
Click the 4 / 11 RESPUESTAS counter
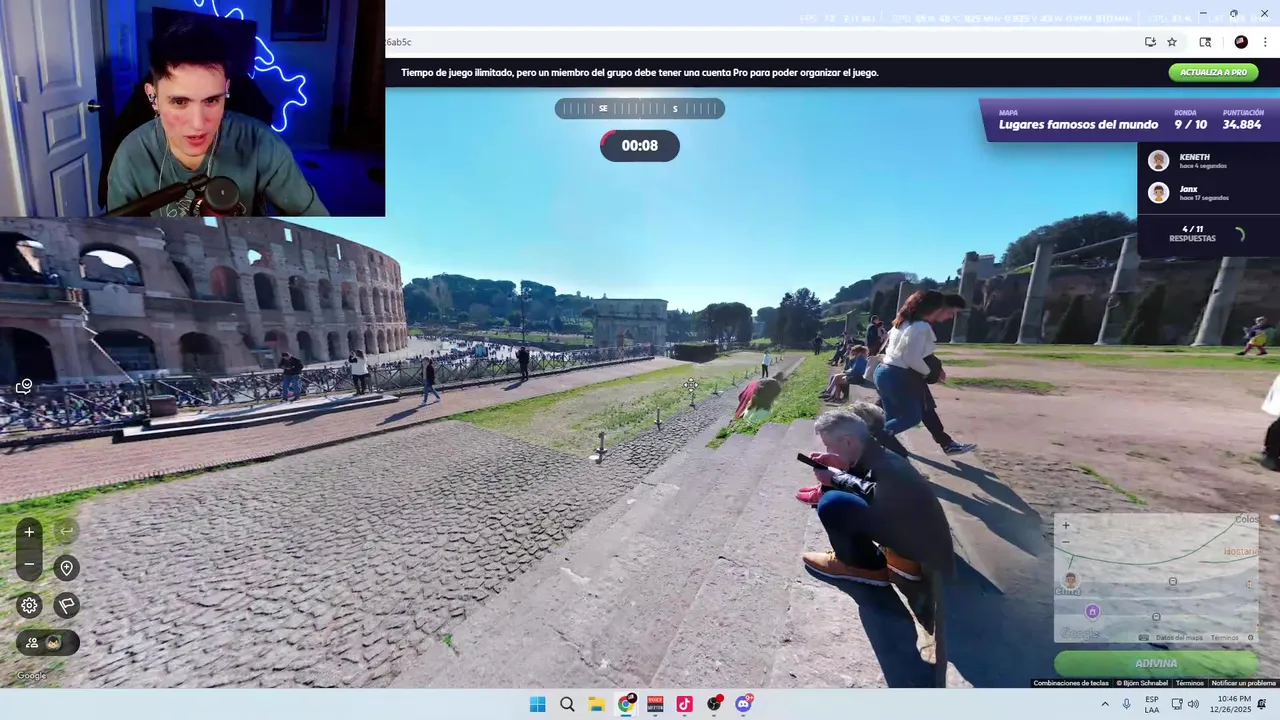coord(1192,234)
